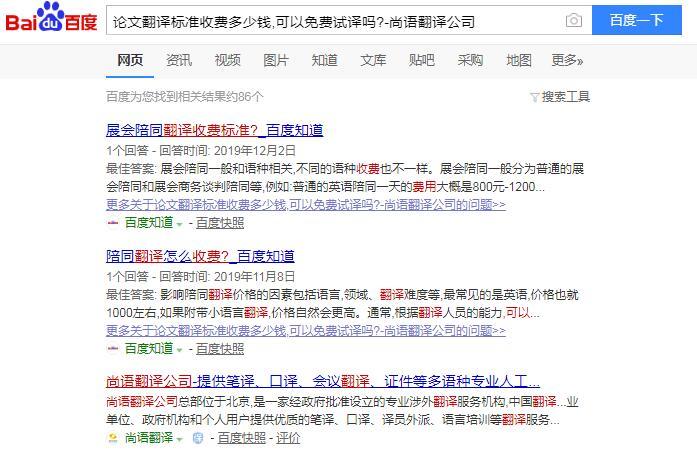Switch to the 采购 tab
The height and width of the screenshot is (461, 697).
point(470,60)
